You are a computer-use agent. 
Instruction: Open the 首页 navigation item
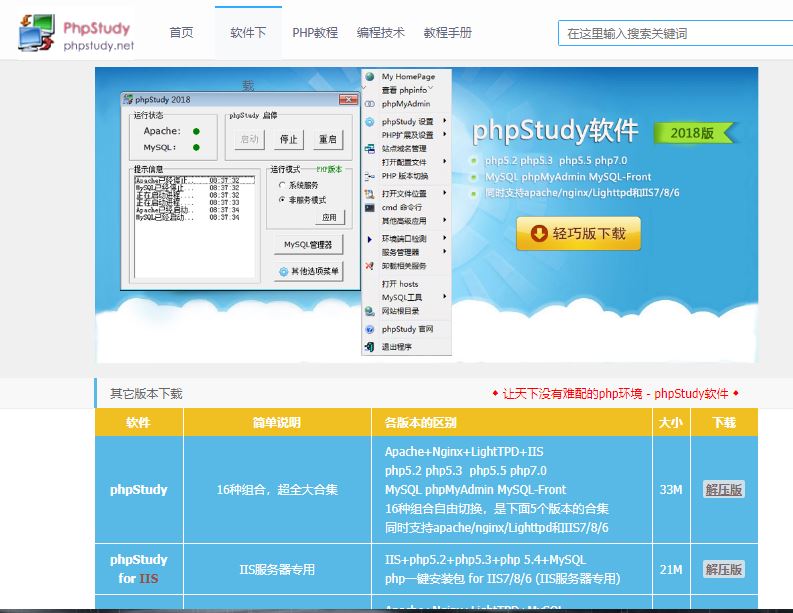[181, 32]
